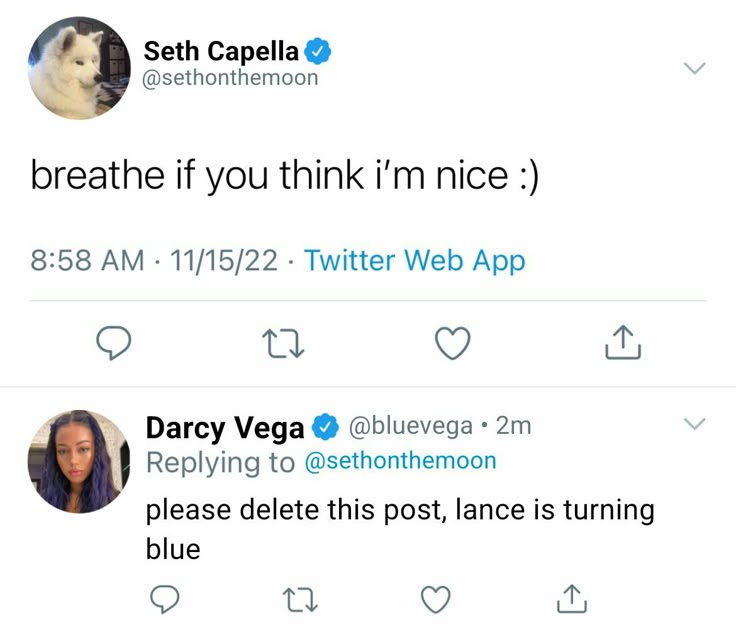Open Seth Capella's profile via display name
The image size is (736, 630).
tap(221, 50)
